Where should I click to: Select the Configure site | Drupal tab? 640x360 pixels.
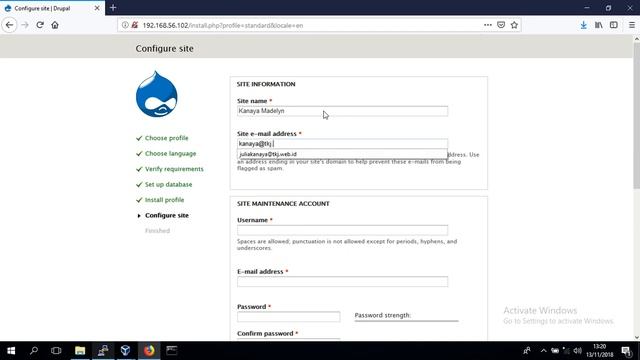(52, 8)
